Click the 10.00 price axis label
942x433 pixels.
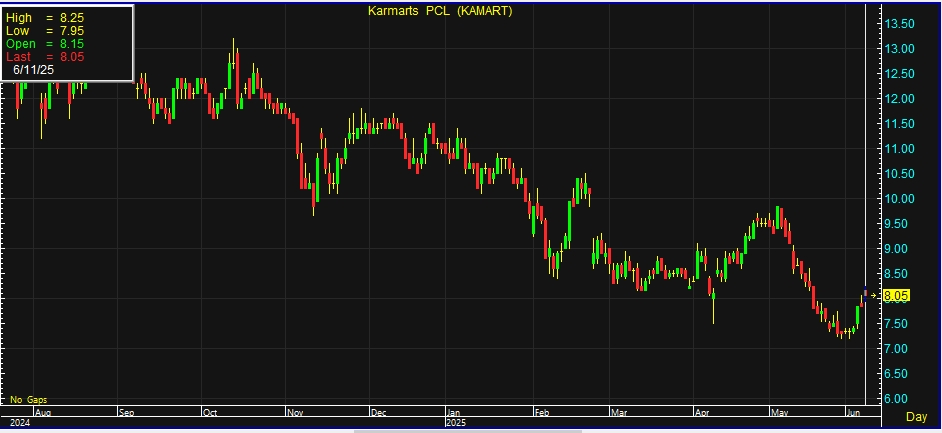[899, 199]
